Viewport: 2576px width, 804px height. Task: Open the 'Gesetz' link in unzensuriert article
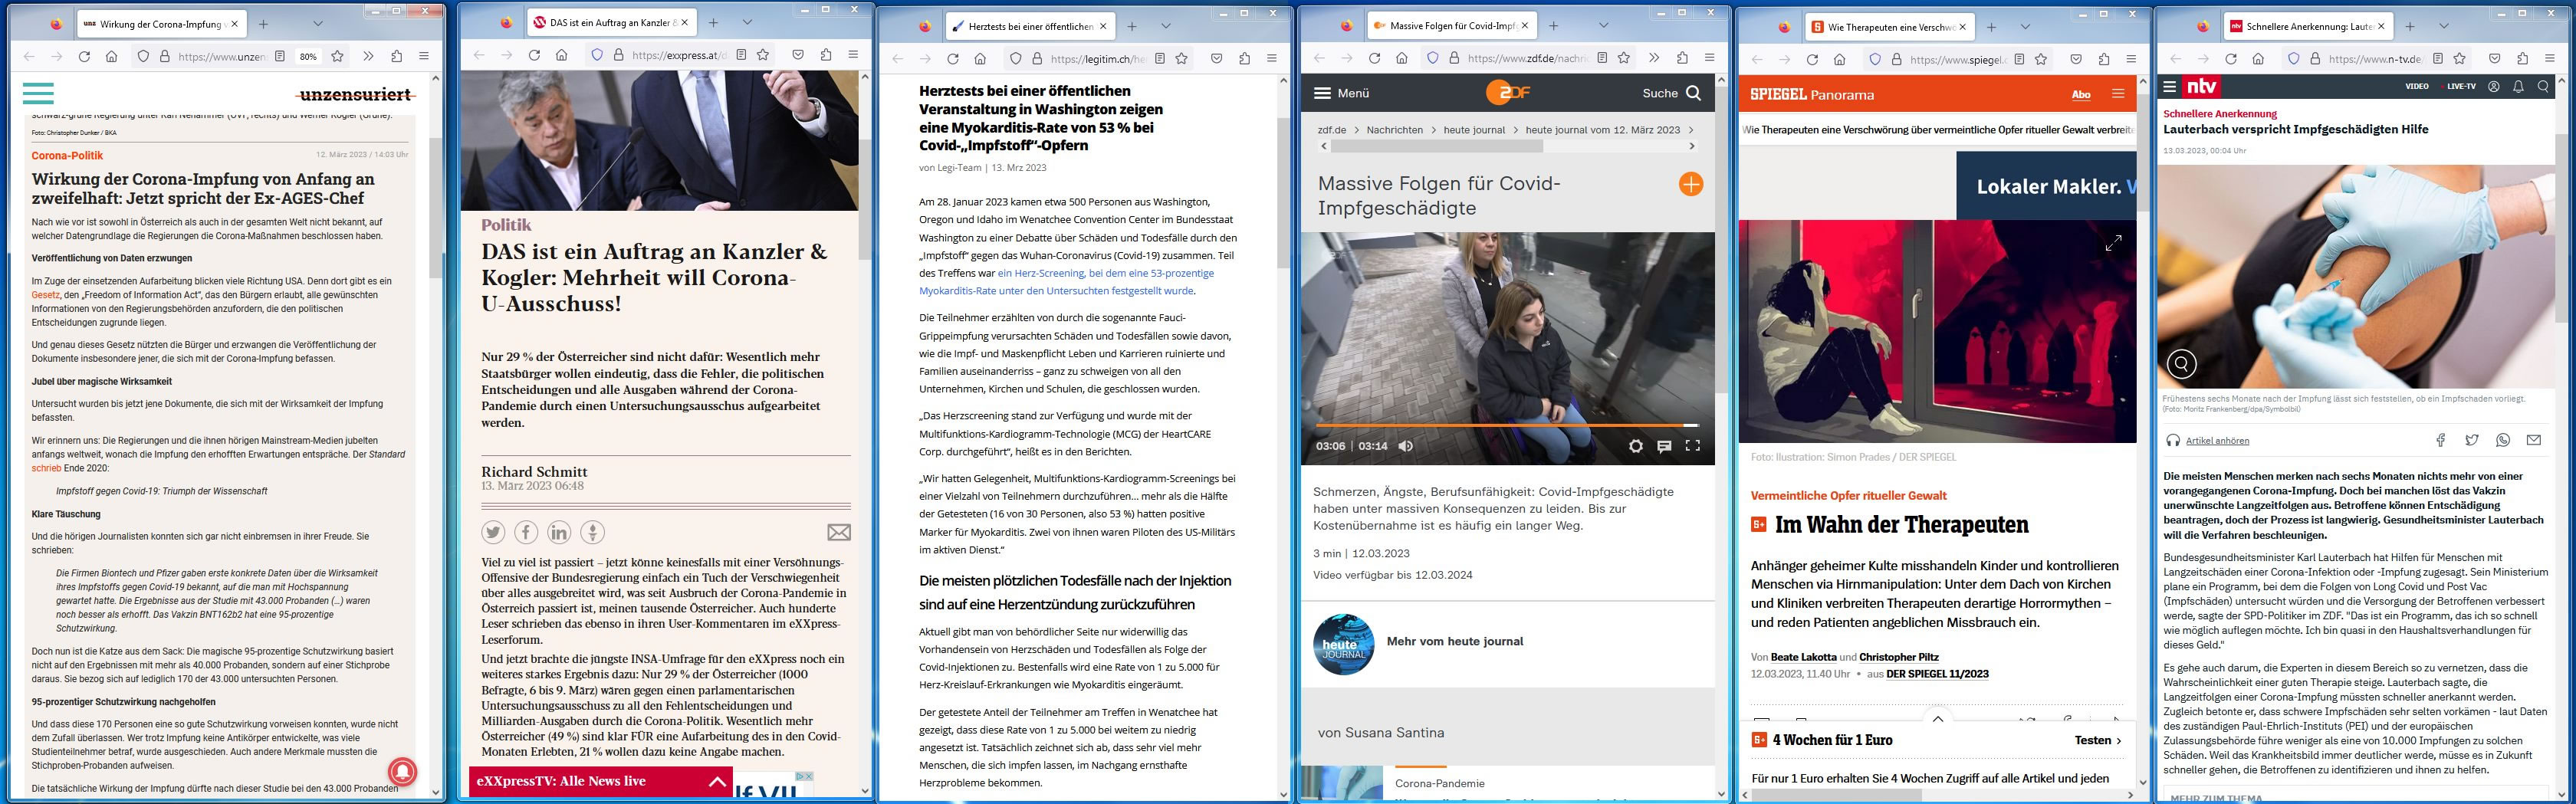pyautogui.click(x=46, y=295)
